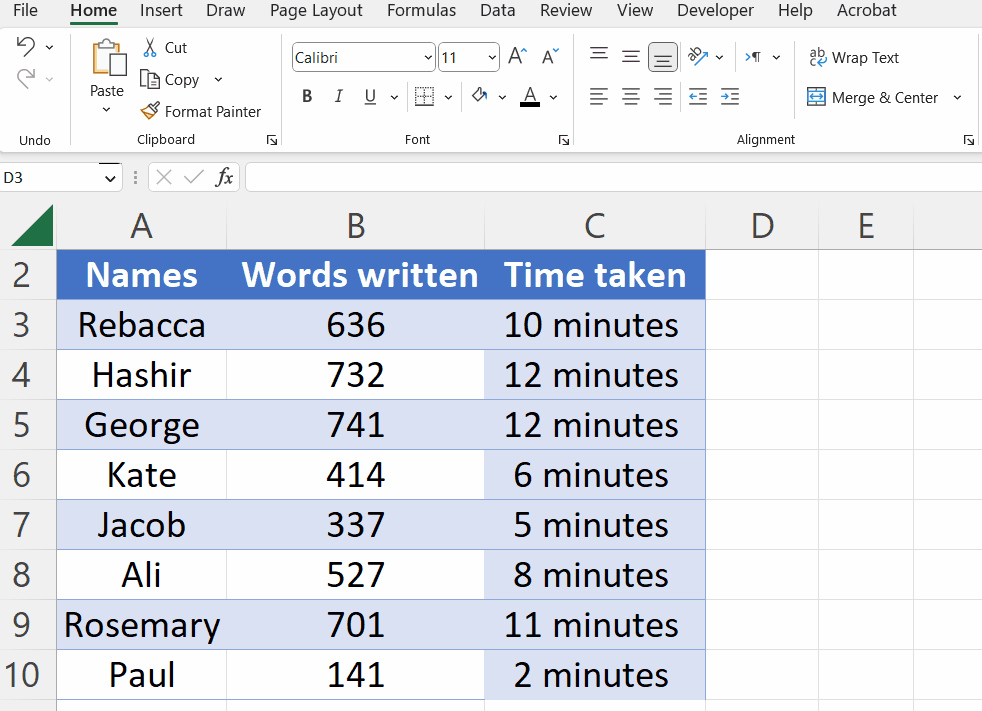
Task: Toggle Wrap Text for the selection
Action: click(854, 57)
